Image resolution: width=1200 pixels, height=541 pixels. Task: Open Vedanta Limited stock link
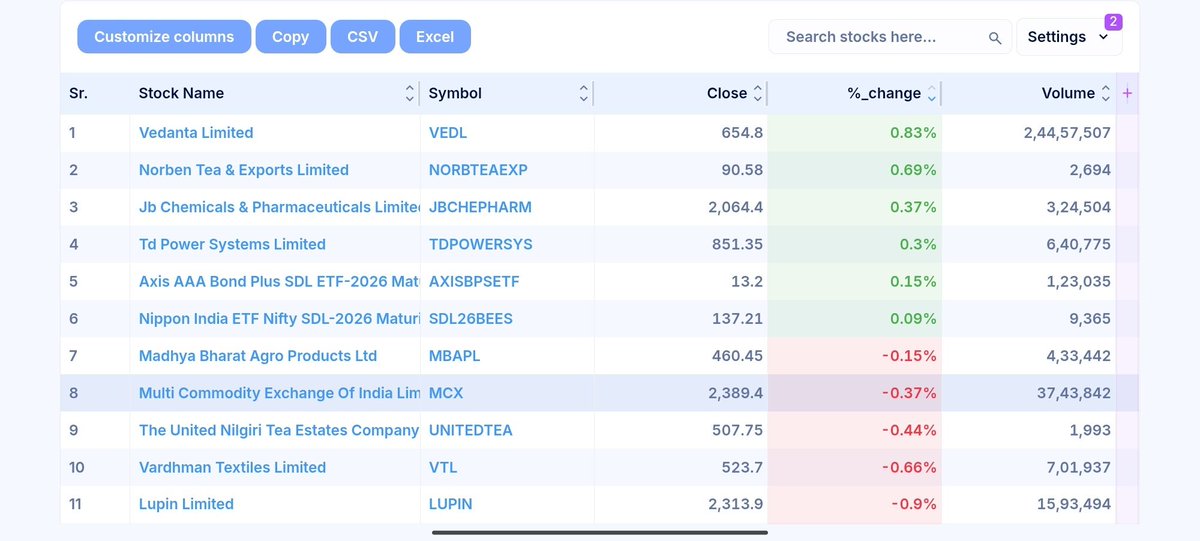(196, 133)
